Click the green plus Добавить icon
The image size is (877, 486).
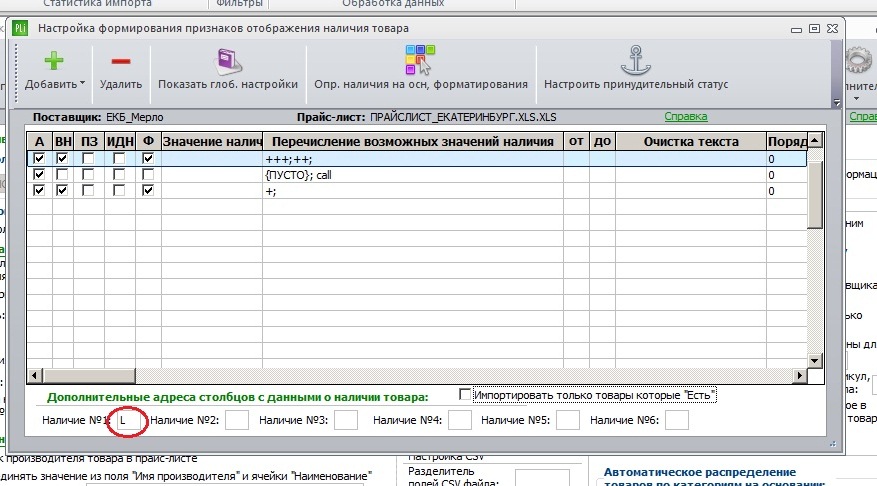coord(54,60)
